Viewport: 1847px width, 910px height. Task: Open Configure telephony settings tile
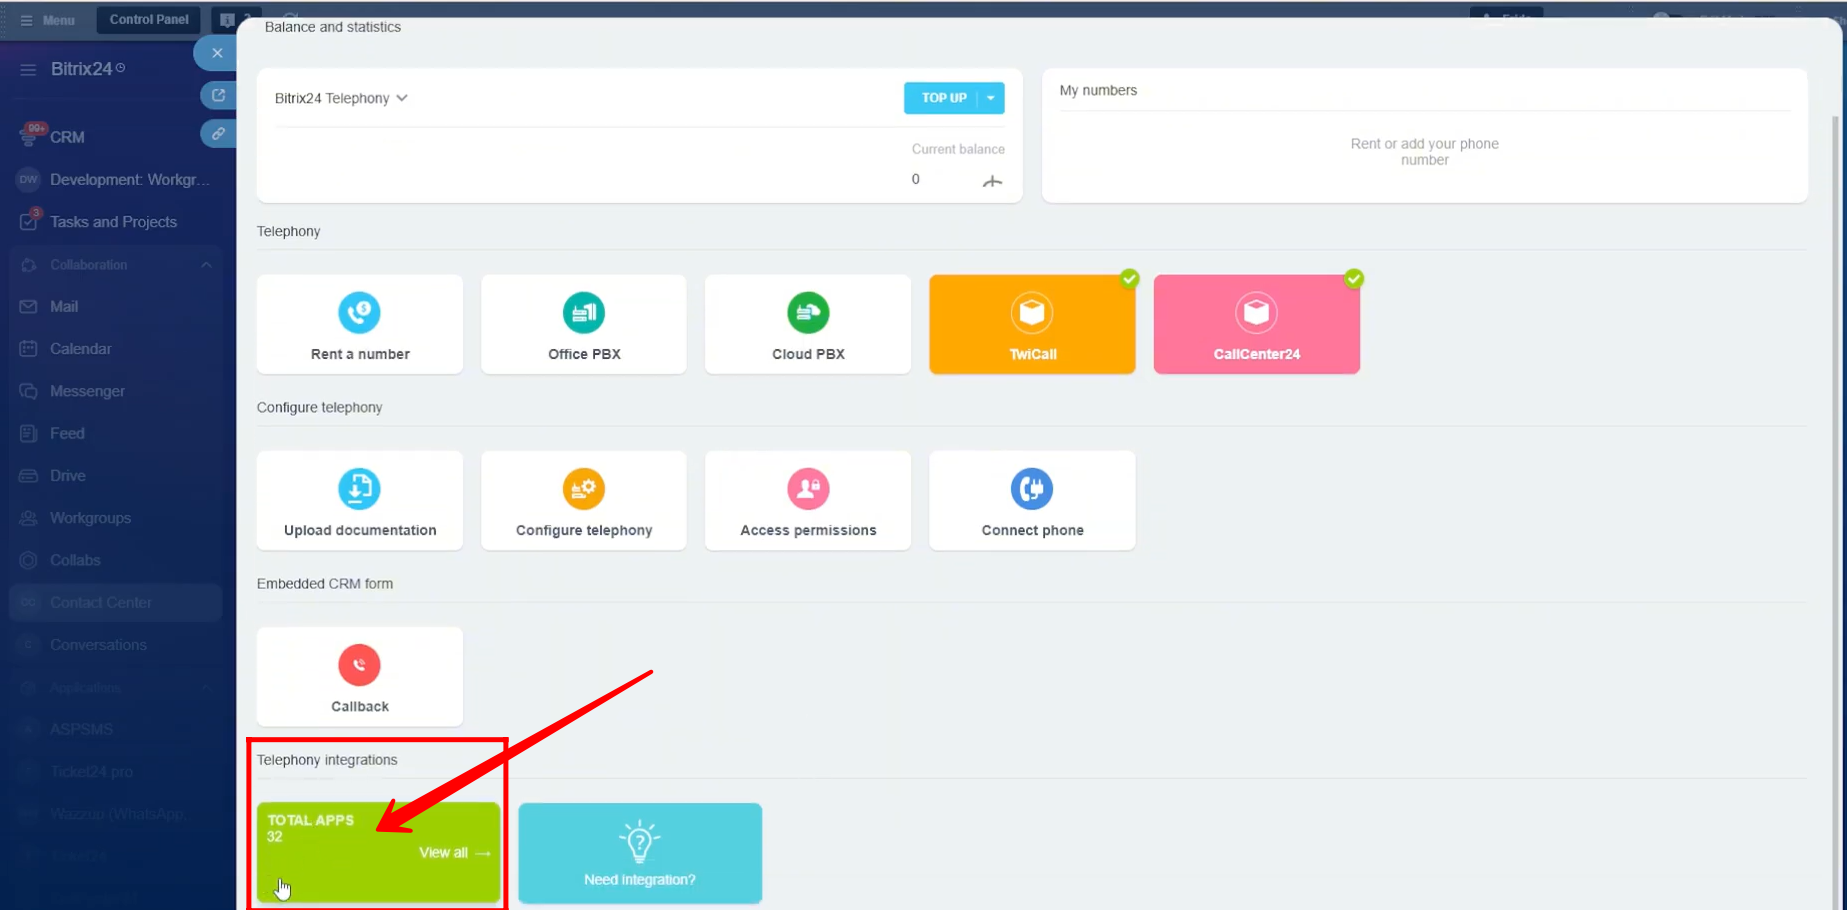tap(584, 500)
